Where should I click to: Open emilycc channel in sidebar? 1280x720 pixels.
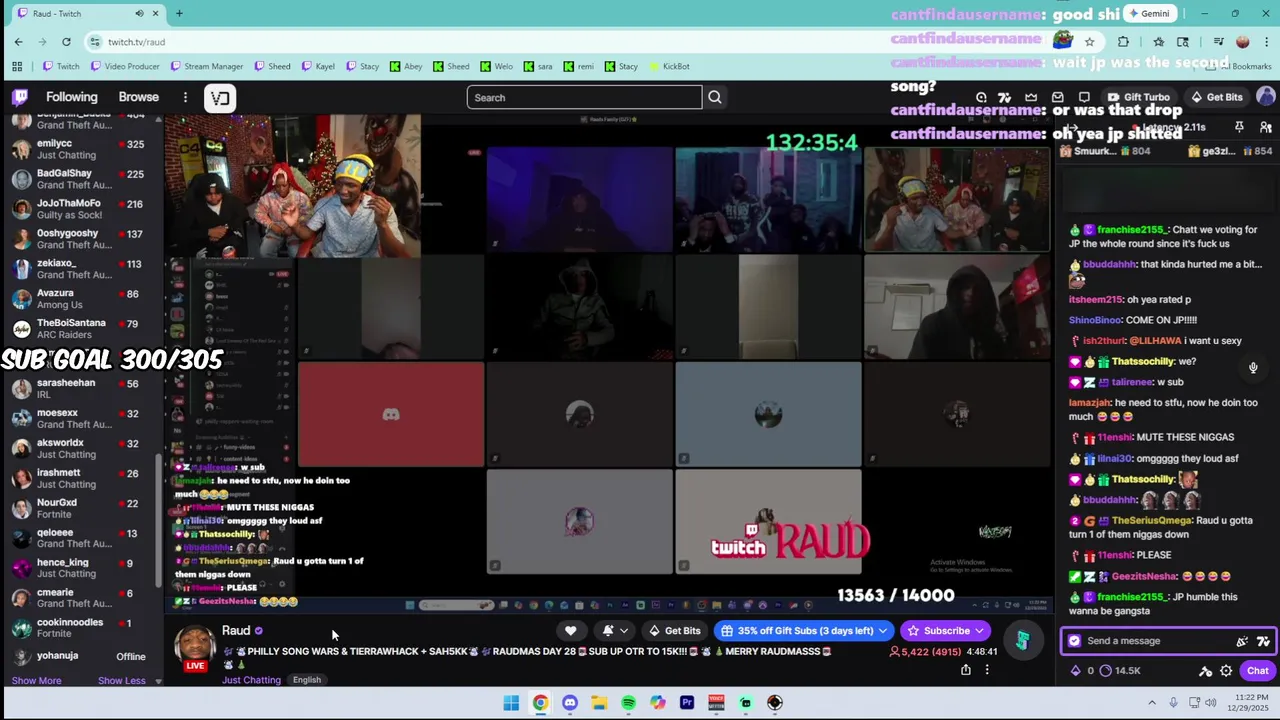(82, 149)
